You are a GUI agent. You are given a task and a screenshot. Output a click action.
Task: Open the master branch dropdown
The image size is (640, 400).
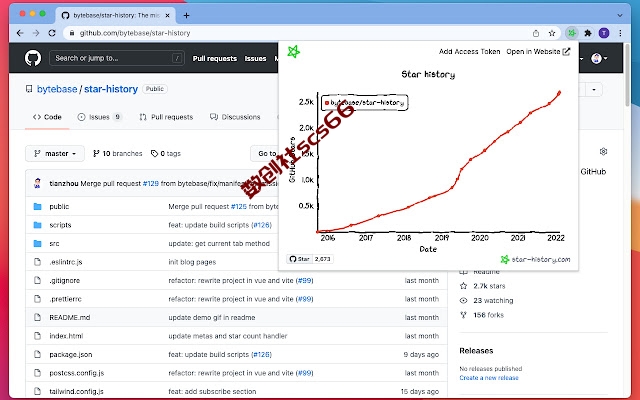[55, 153]
